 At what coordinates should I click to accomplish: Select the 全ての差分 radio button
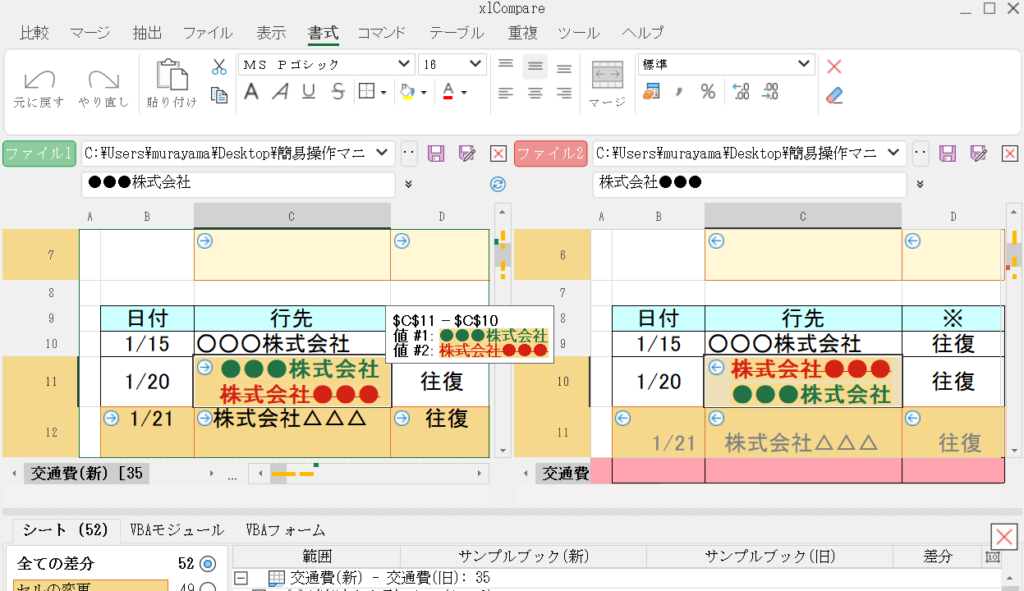pyautogui.click(x=208, y=563)
